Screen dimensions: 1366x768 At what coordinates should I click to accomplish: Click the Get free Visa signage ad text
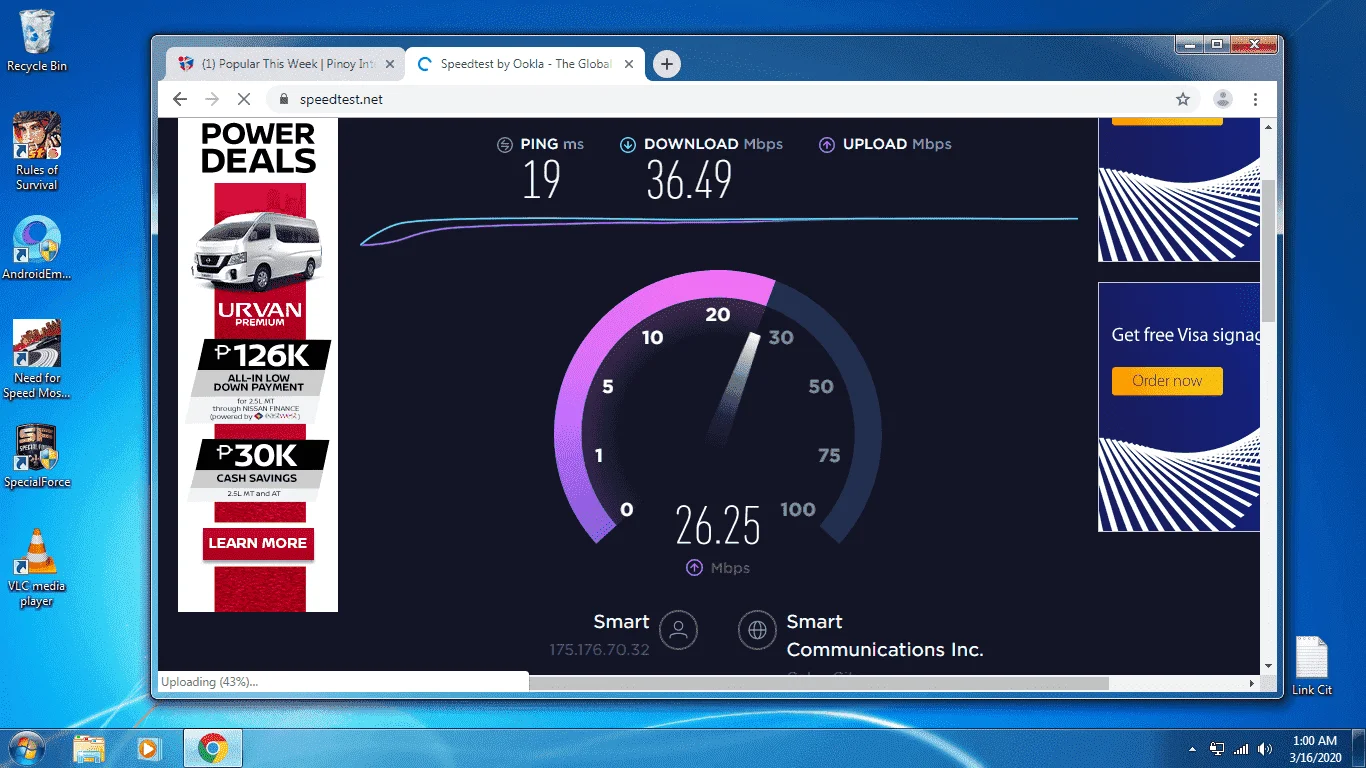(1186, 335)
